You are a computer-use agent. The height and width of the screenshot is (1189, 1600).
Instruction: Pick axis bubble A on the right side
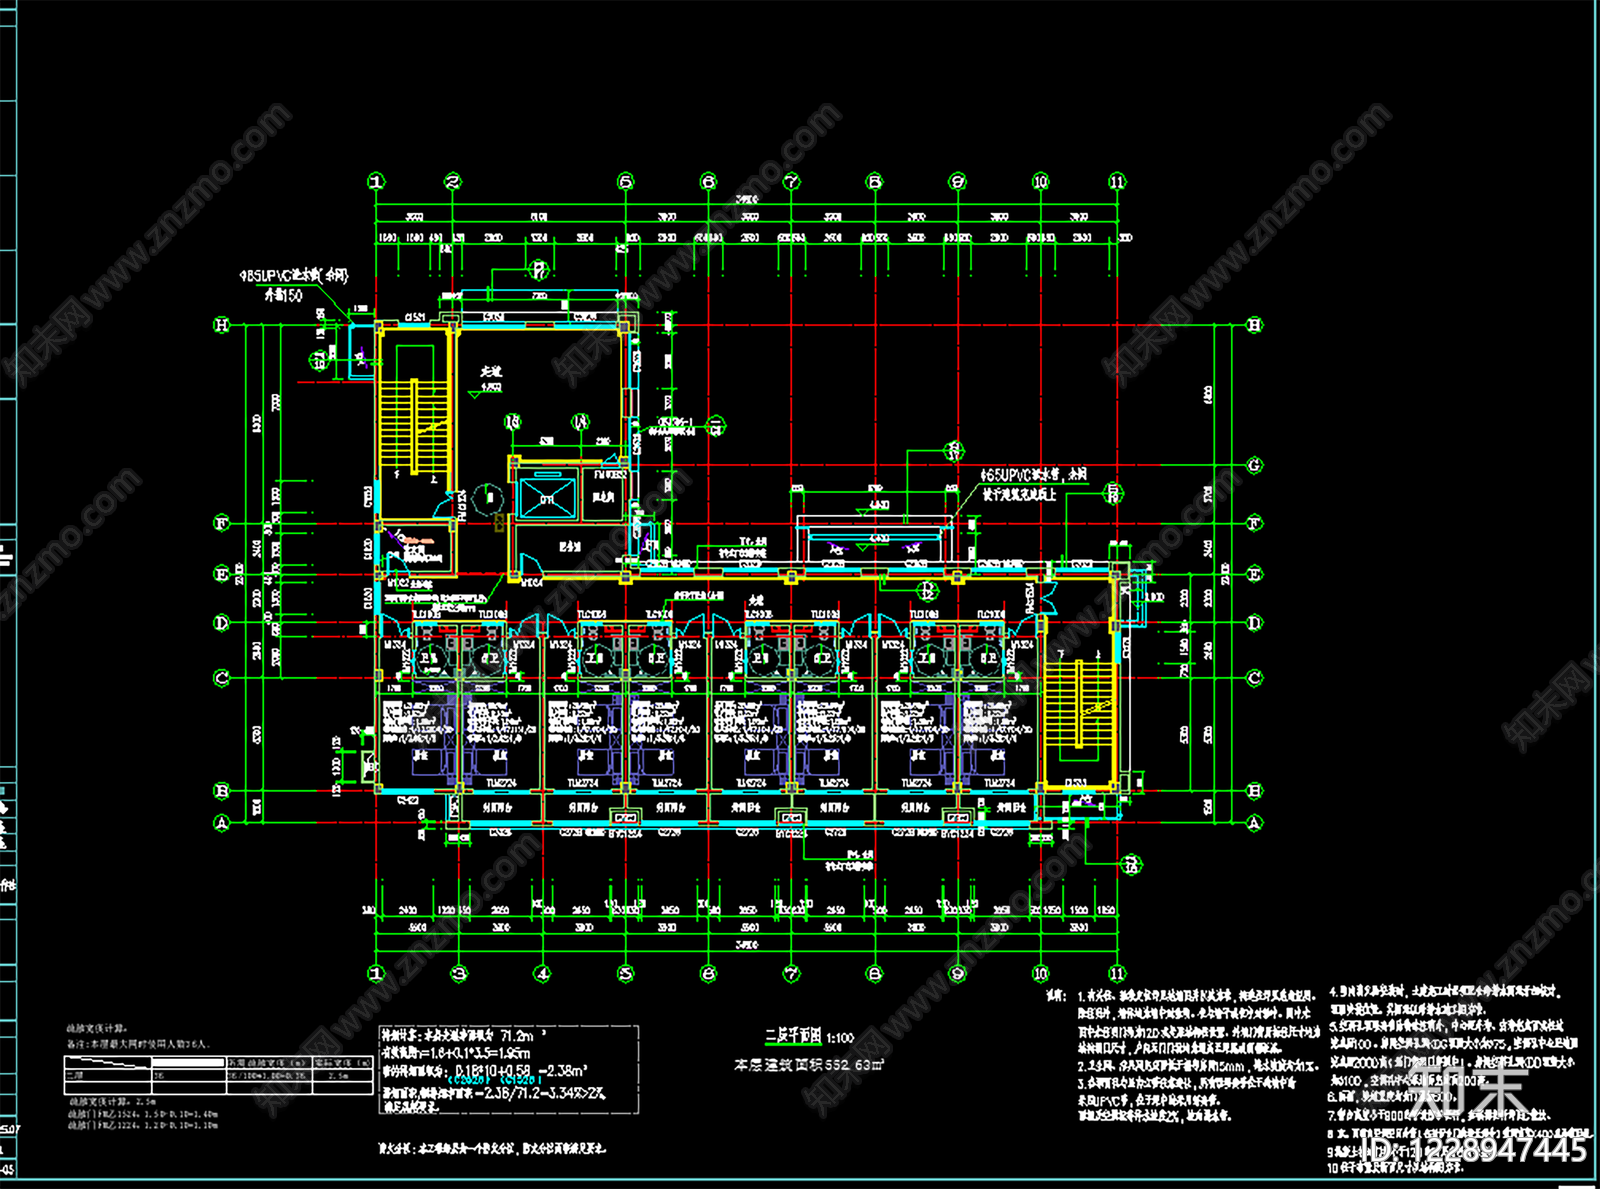tap(1255, 823)
